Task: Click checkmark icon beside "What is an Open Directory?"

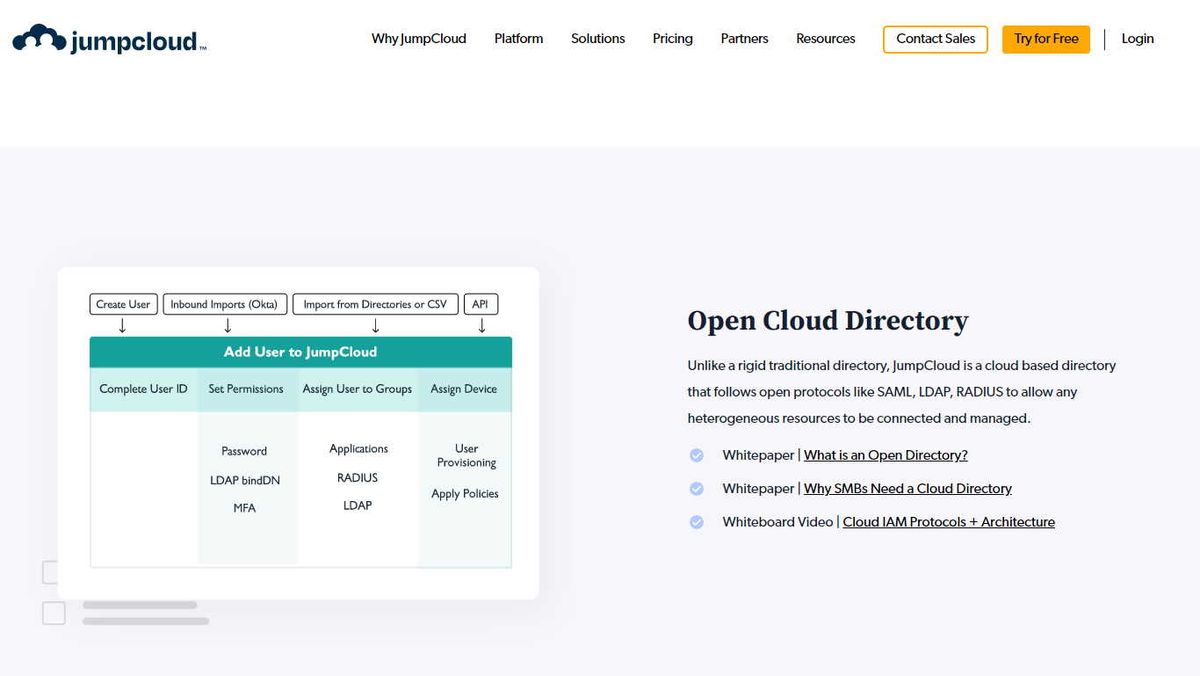Action: click(697, 455)
